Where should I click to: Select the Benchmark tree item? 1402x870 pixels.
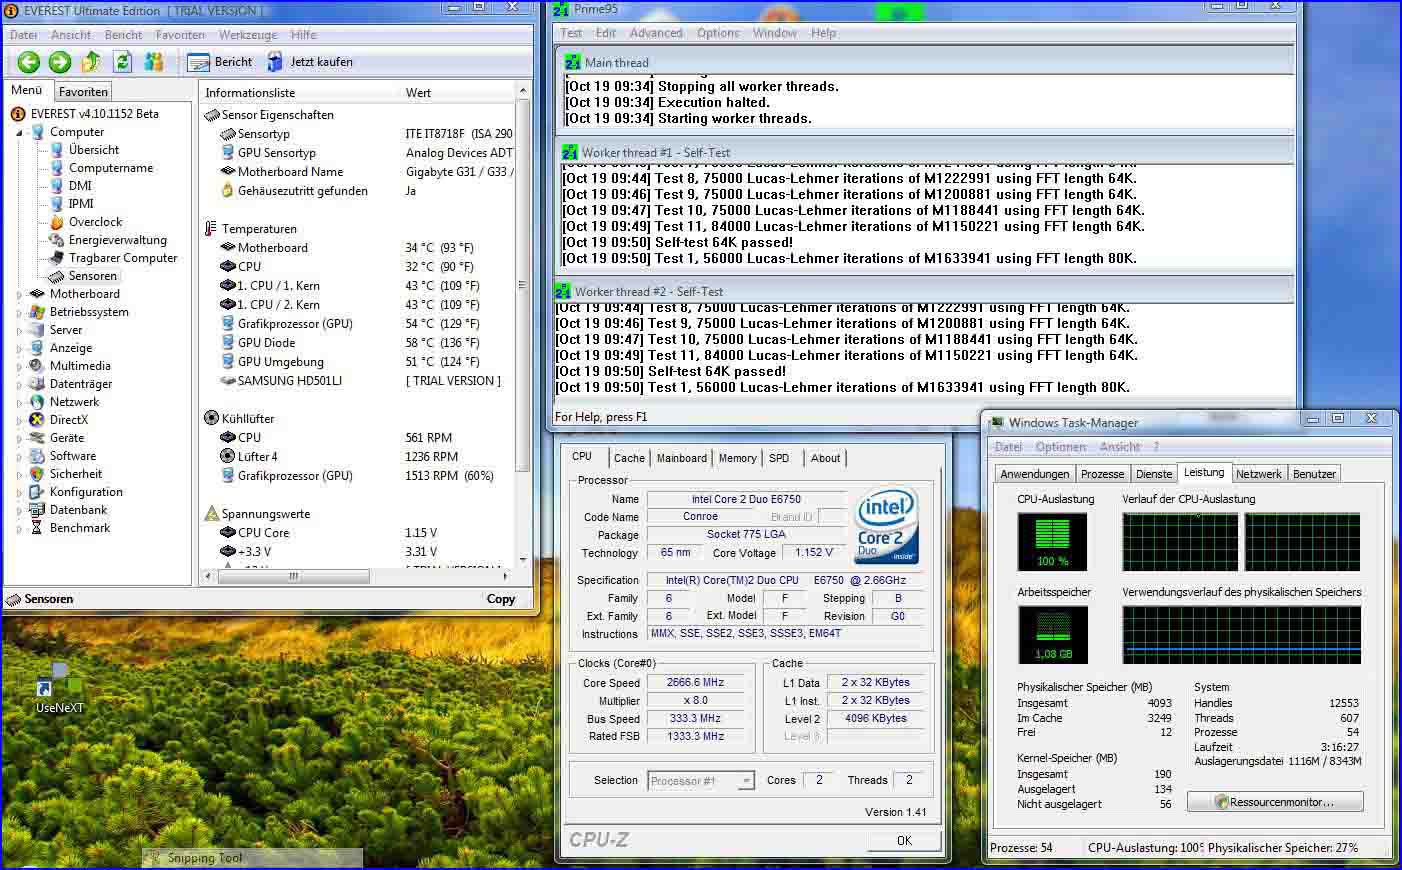[x=80, y=528]
